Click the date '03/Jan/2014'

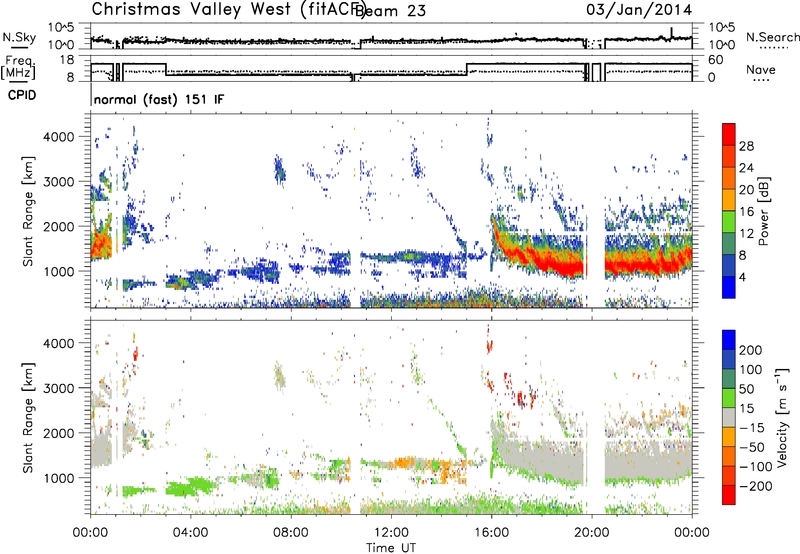click(x=639, y=10)
